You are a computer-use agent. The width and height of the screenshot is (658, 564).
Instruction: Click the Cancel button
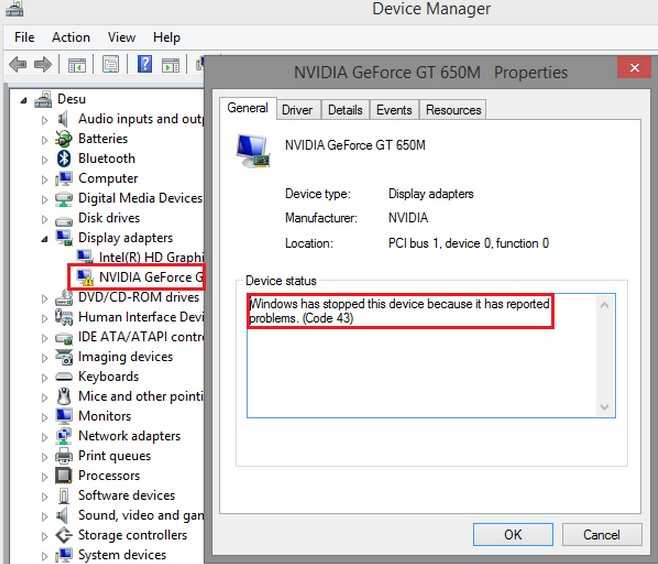[601, 534]
